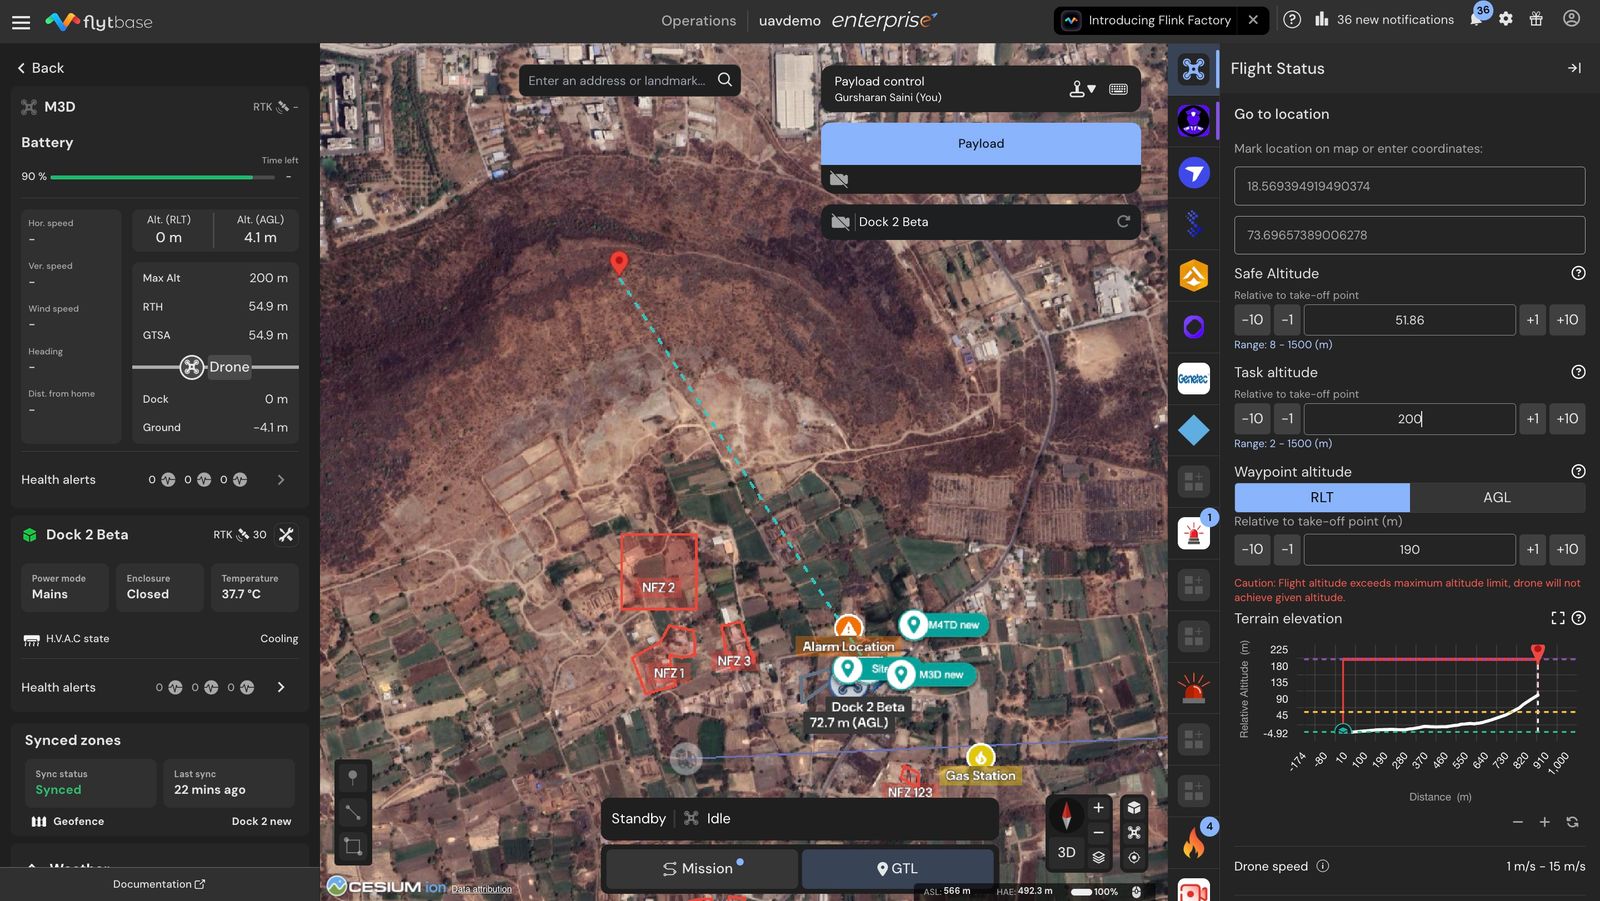Refresh the Dock 2 Beta camera feed

[1123, 221]
